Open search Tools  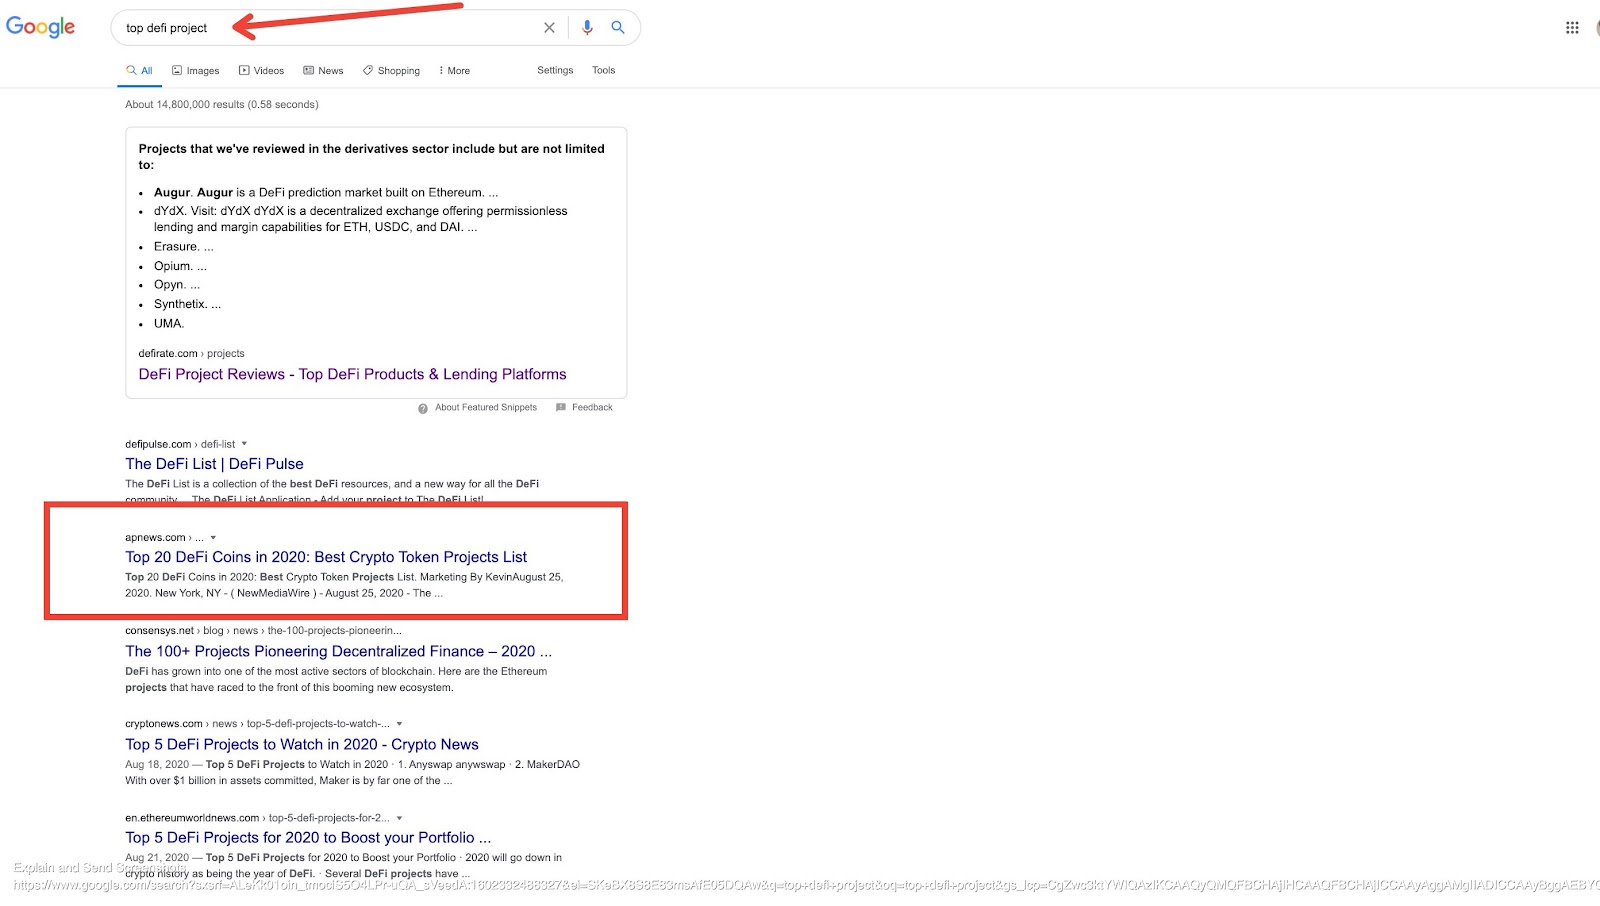point(603,70)
